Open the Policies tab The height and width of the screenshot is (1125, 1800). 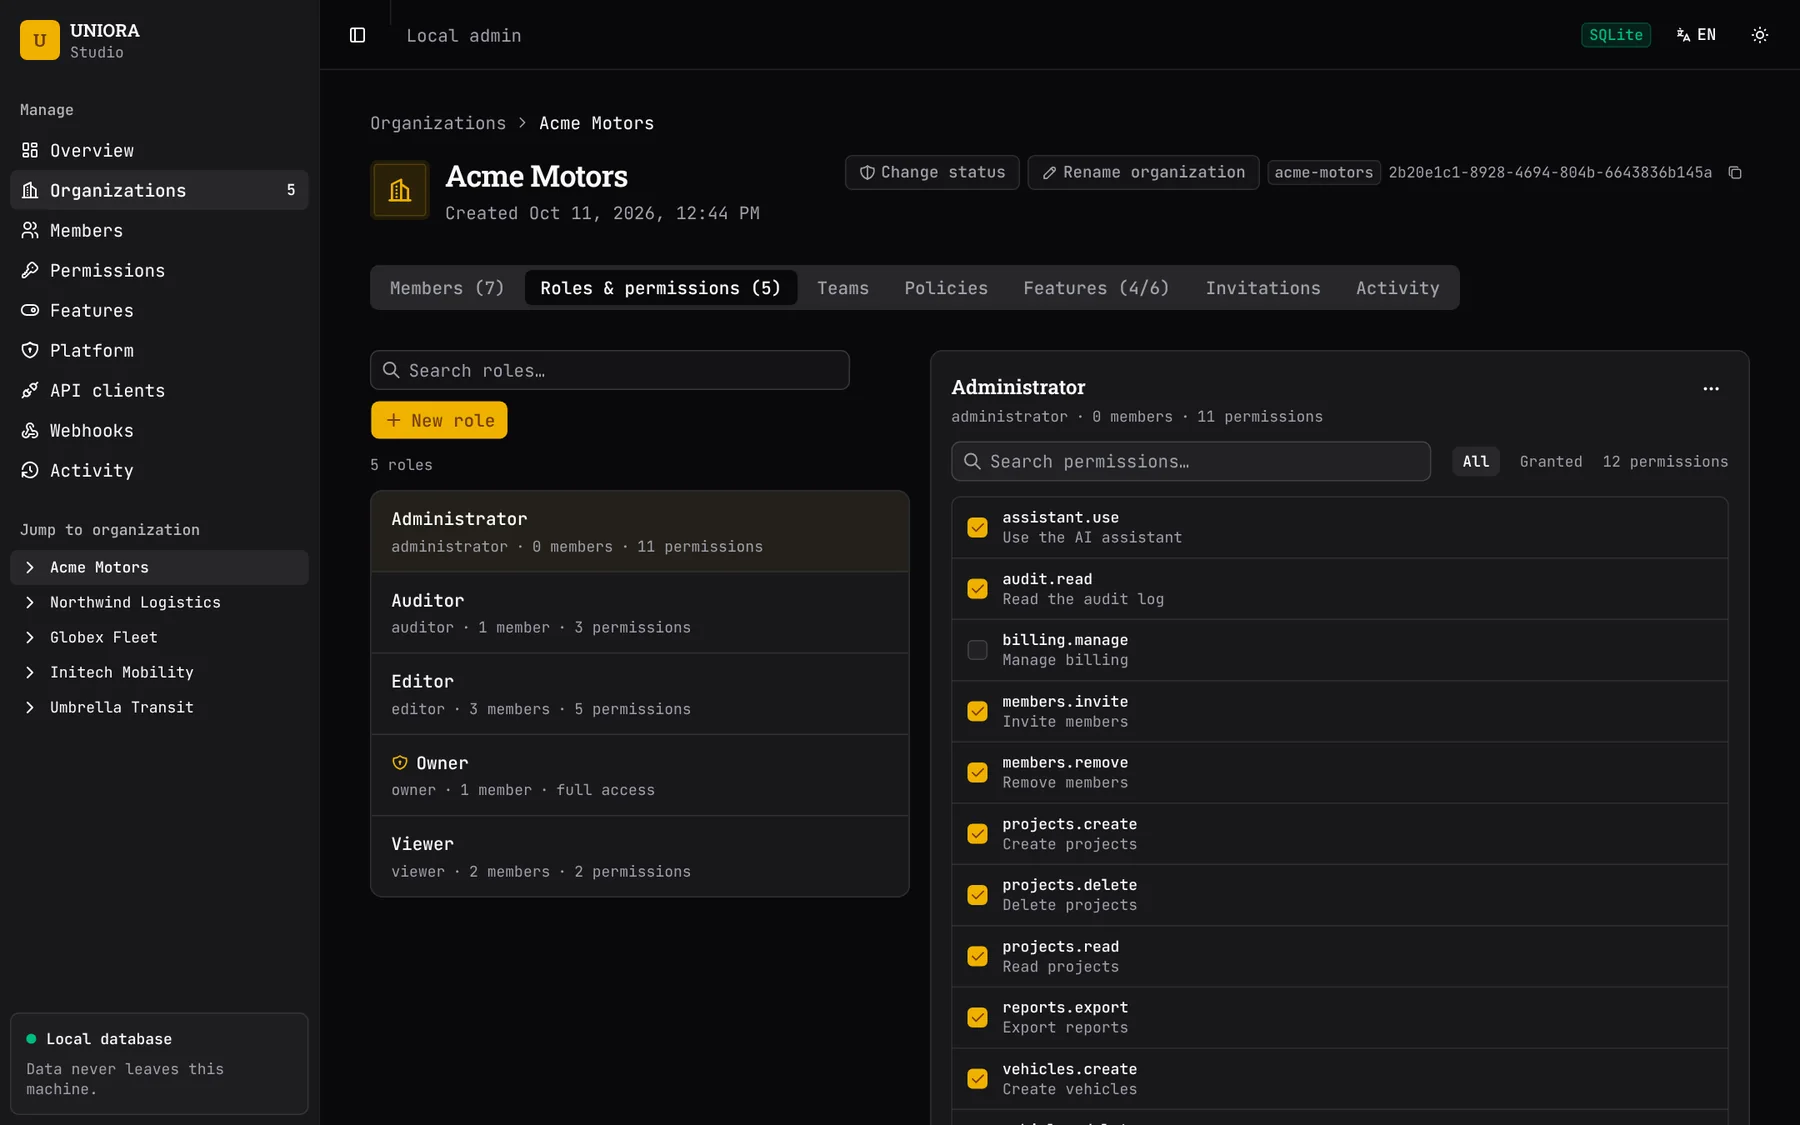[946, 288]
